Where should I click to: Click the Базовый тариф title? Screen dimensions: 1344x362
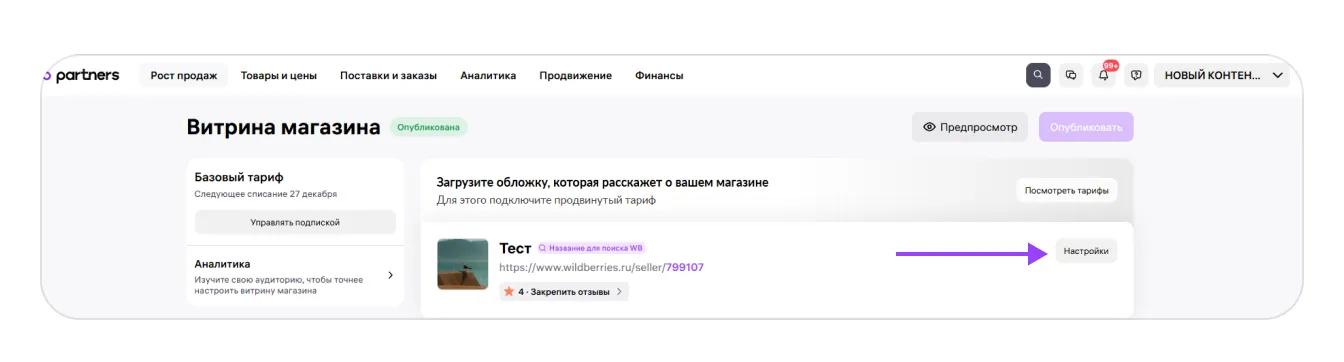coord(239,177)
